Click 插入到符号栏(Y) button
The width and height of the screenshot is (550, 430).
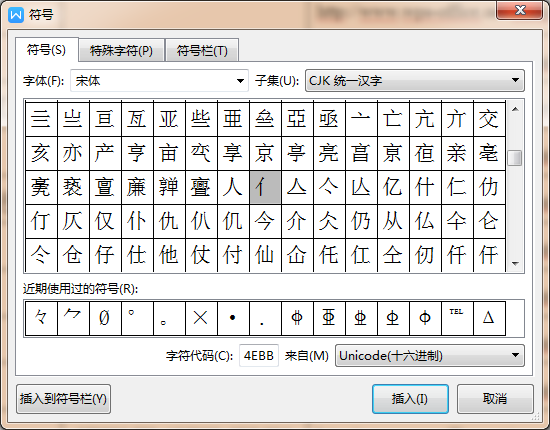[63, 399]
